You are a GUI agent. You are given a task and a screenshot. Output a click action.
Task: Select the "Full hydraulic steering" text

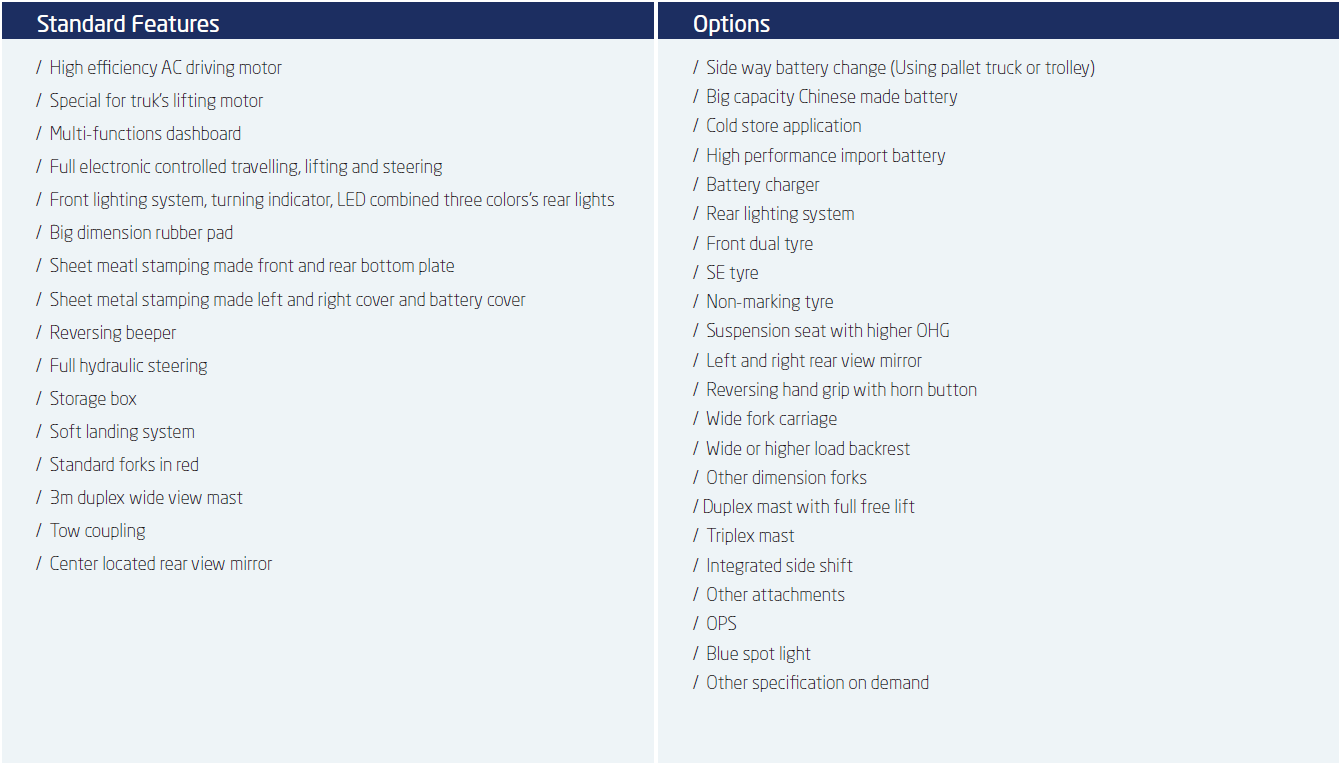(x=129, y=366)
